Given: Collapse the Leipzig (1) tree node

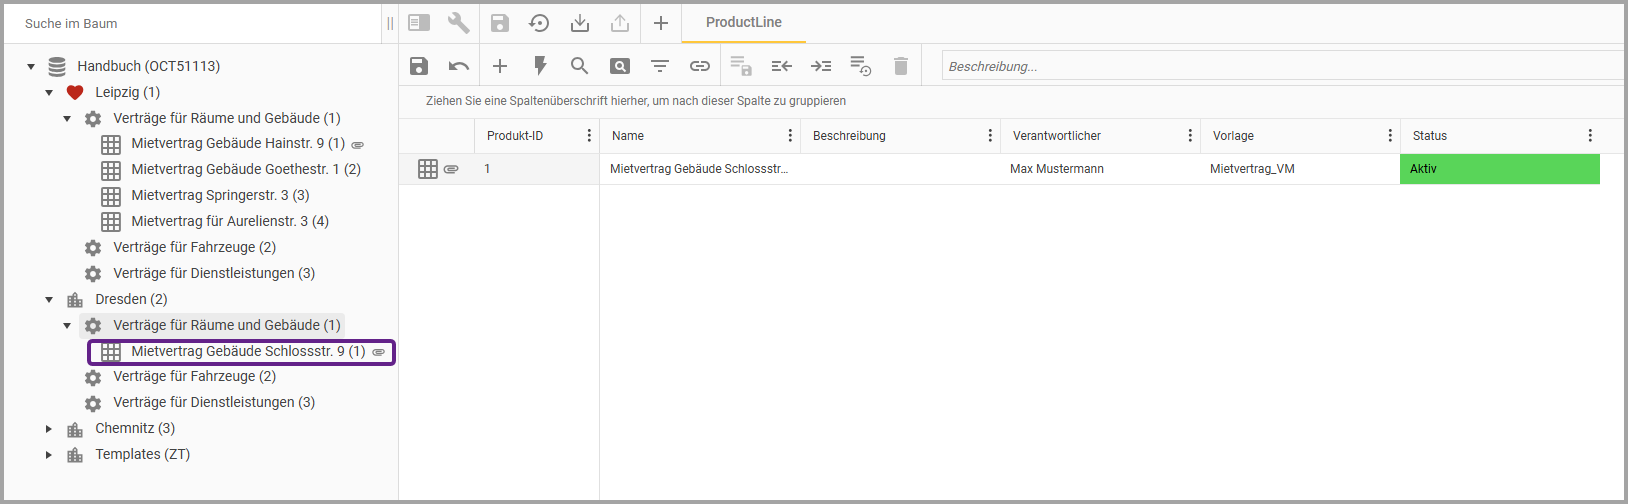Looking at the screenshot, I should tap(49, 92).
